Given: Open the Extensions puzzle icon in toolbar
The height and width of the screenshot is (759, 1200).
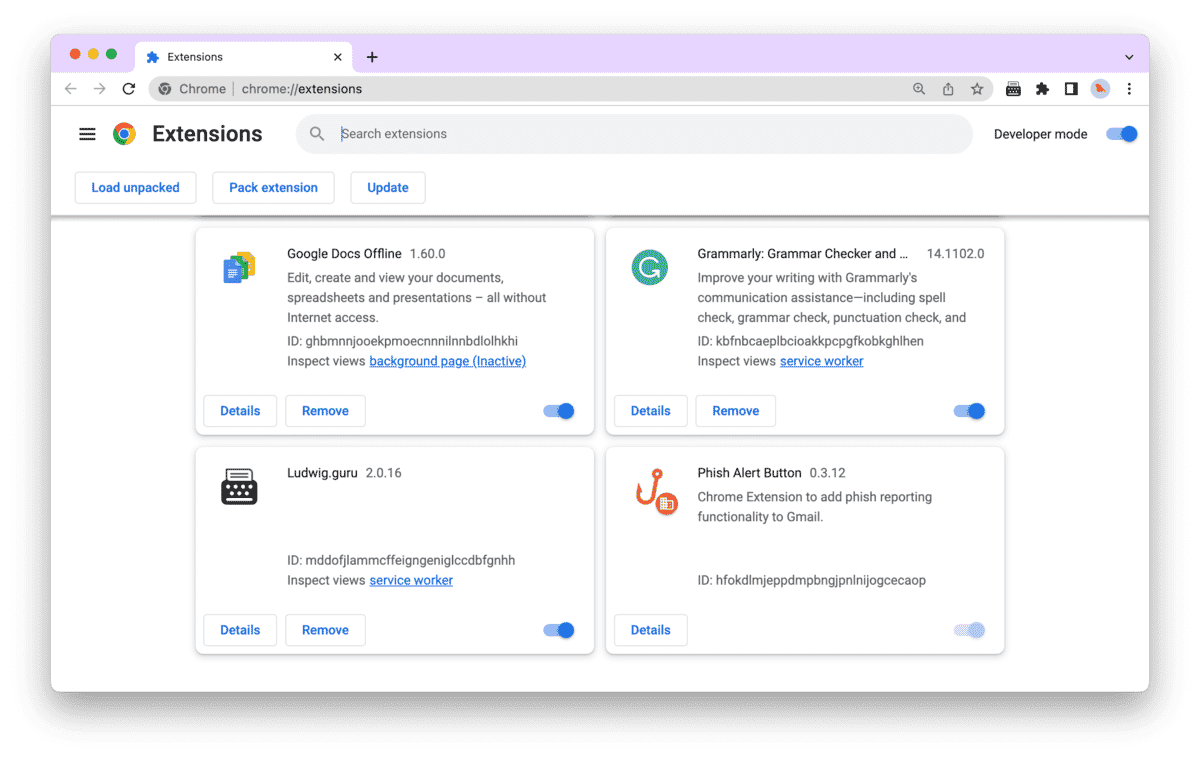Looking at the screenshot, I should (1042, 89).
